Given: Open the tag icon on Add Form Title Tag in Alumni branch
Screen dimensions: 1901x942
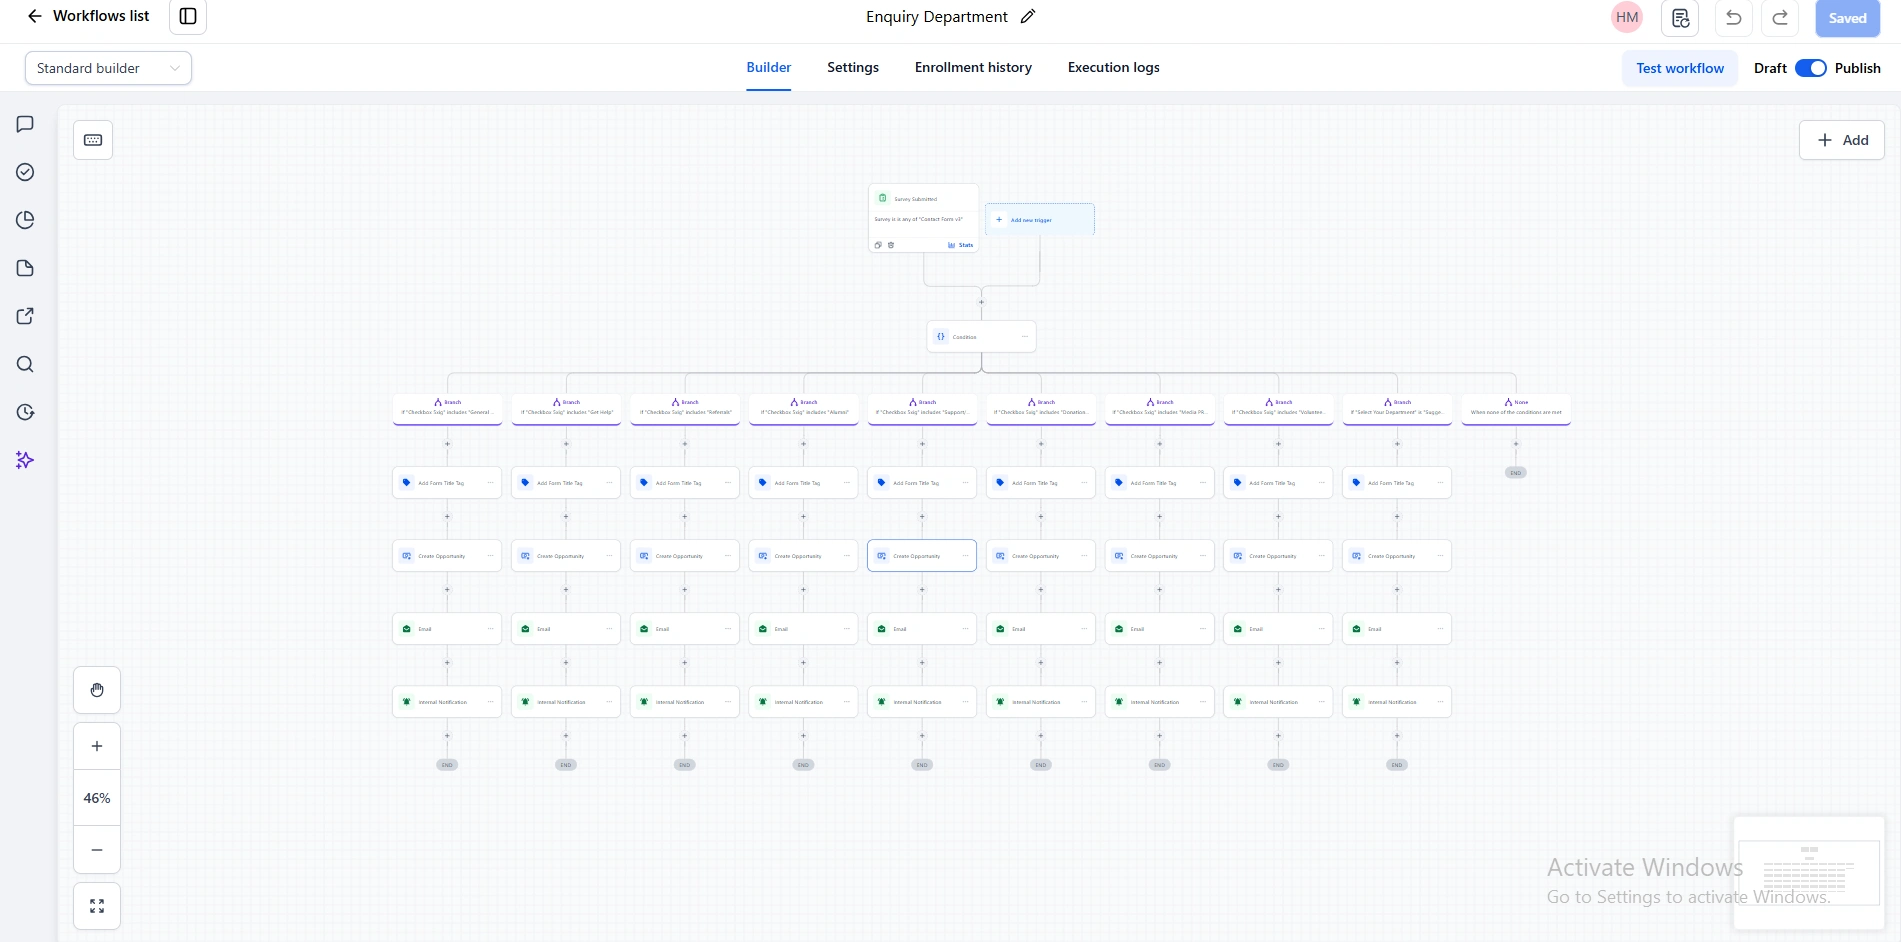Looking at the screenshot, I should coord(763,483).
